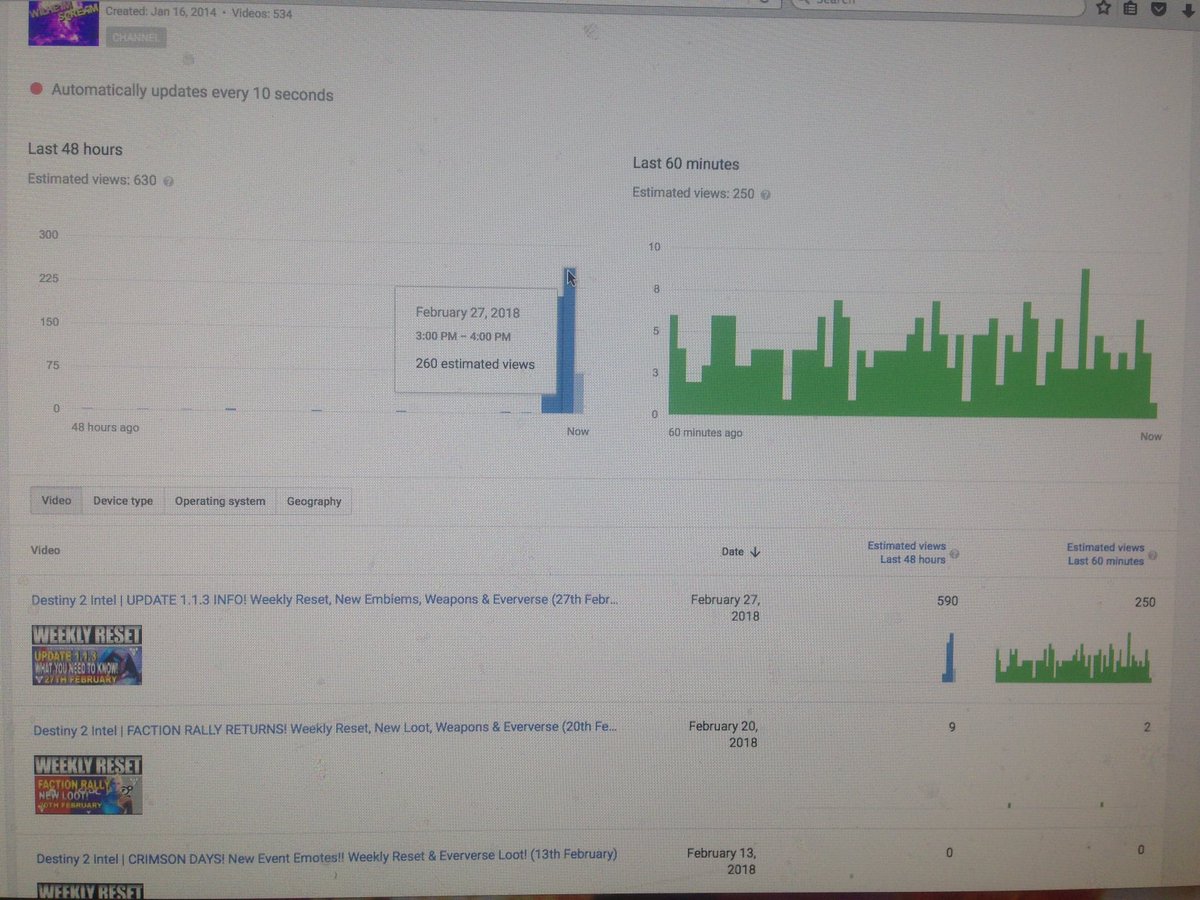1200x900 pixels.
Task: Sort by Date using the down arrow
Action: click(755, 552)
